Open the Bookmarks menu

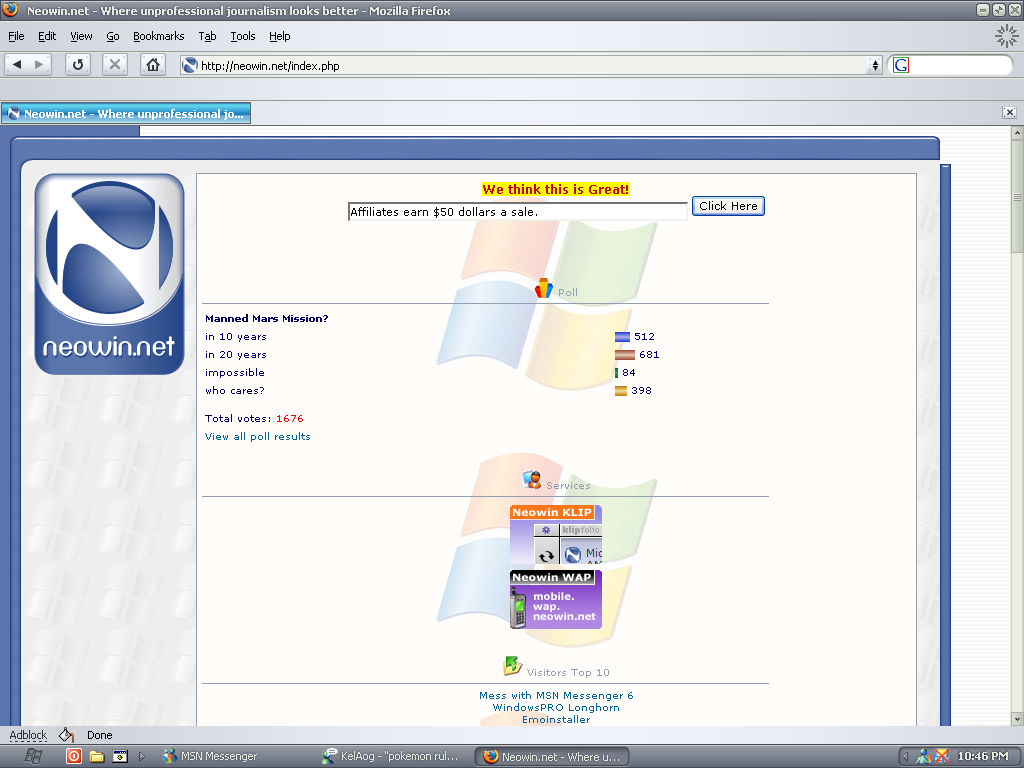[159, 36]
